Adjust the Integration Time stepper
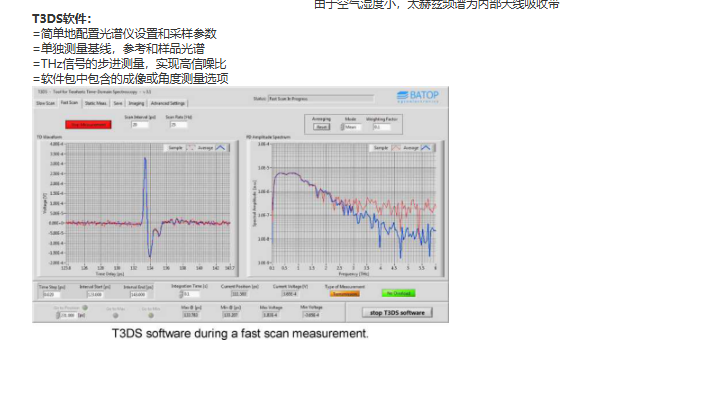The image size is (706, 408). 184,294
